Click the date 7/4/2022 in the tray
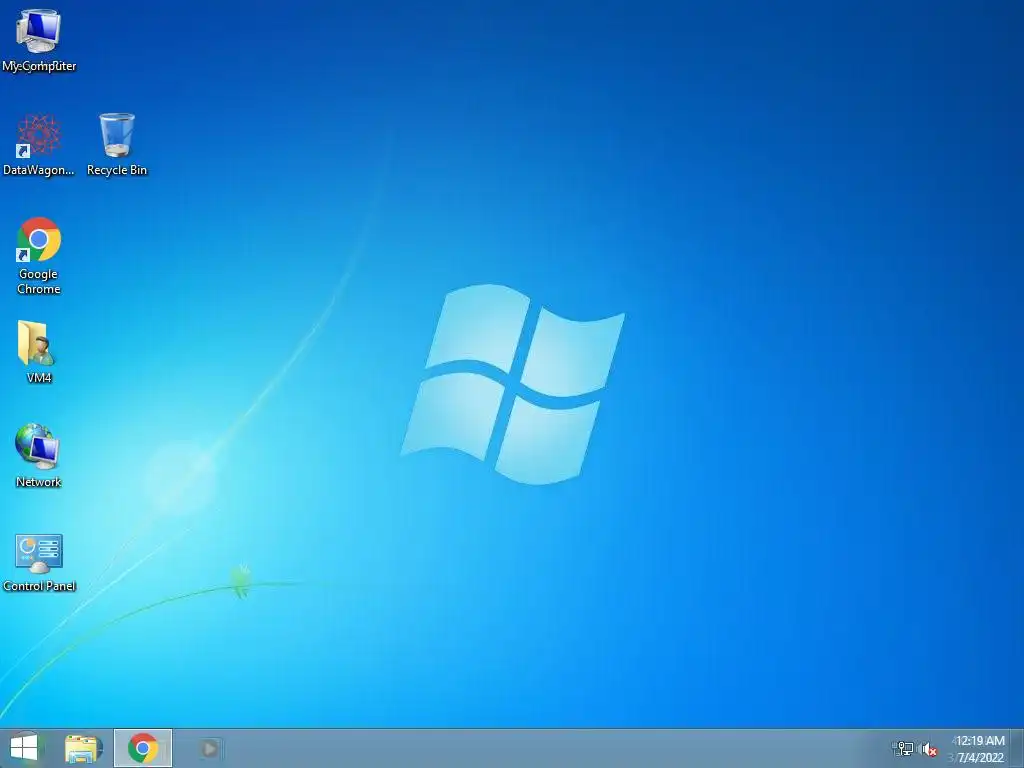This screenshot has height=768, width=1024. [x=980, y=758]
